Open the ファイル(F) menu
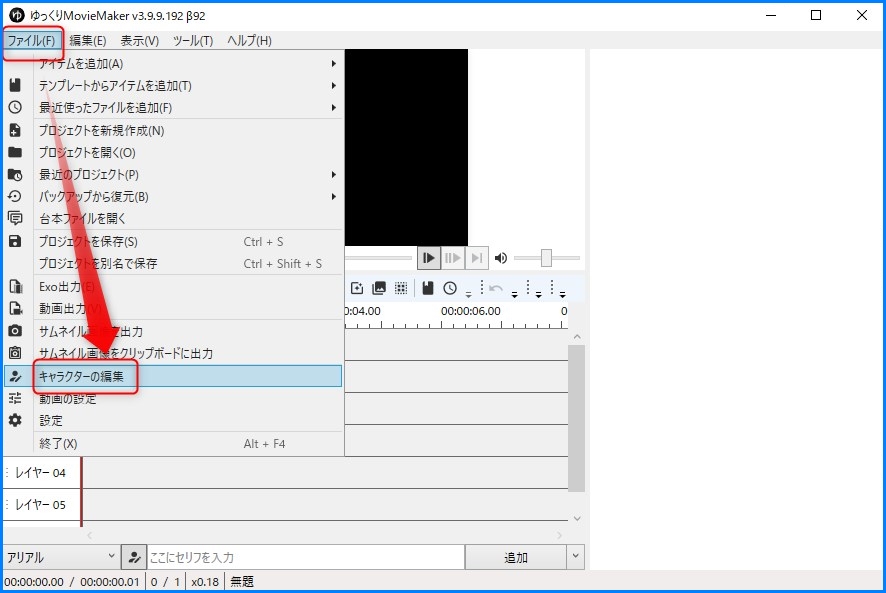 coord(32,41)
